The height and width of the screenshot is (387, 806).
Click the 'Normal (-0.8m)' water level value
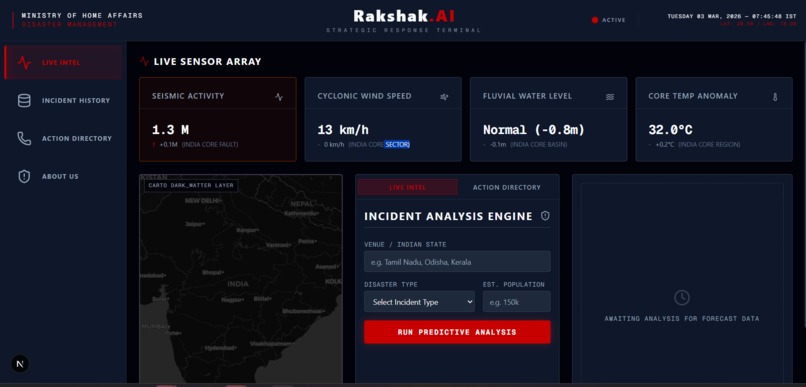[534, 130]
